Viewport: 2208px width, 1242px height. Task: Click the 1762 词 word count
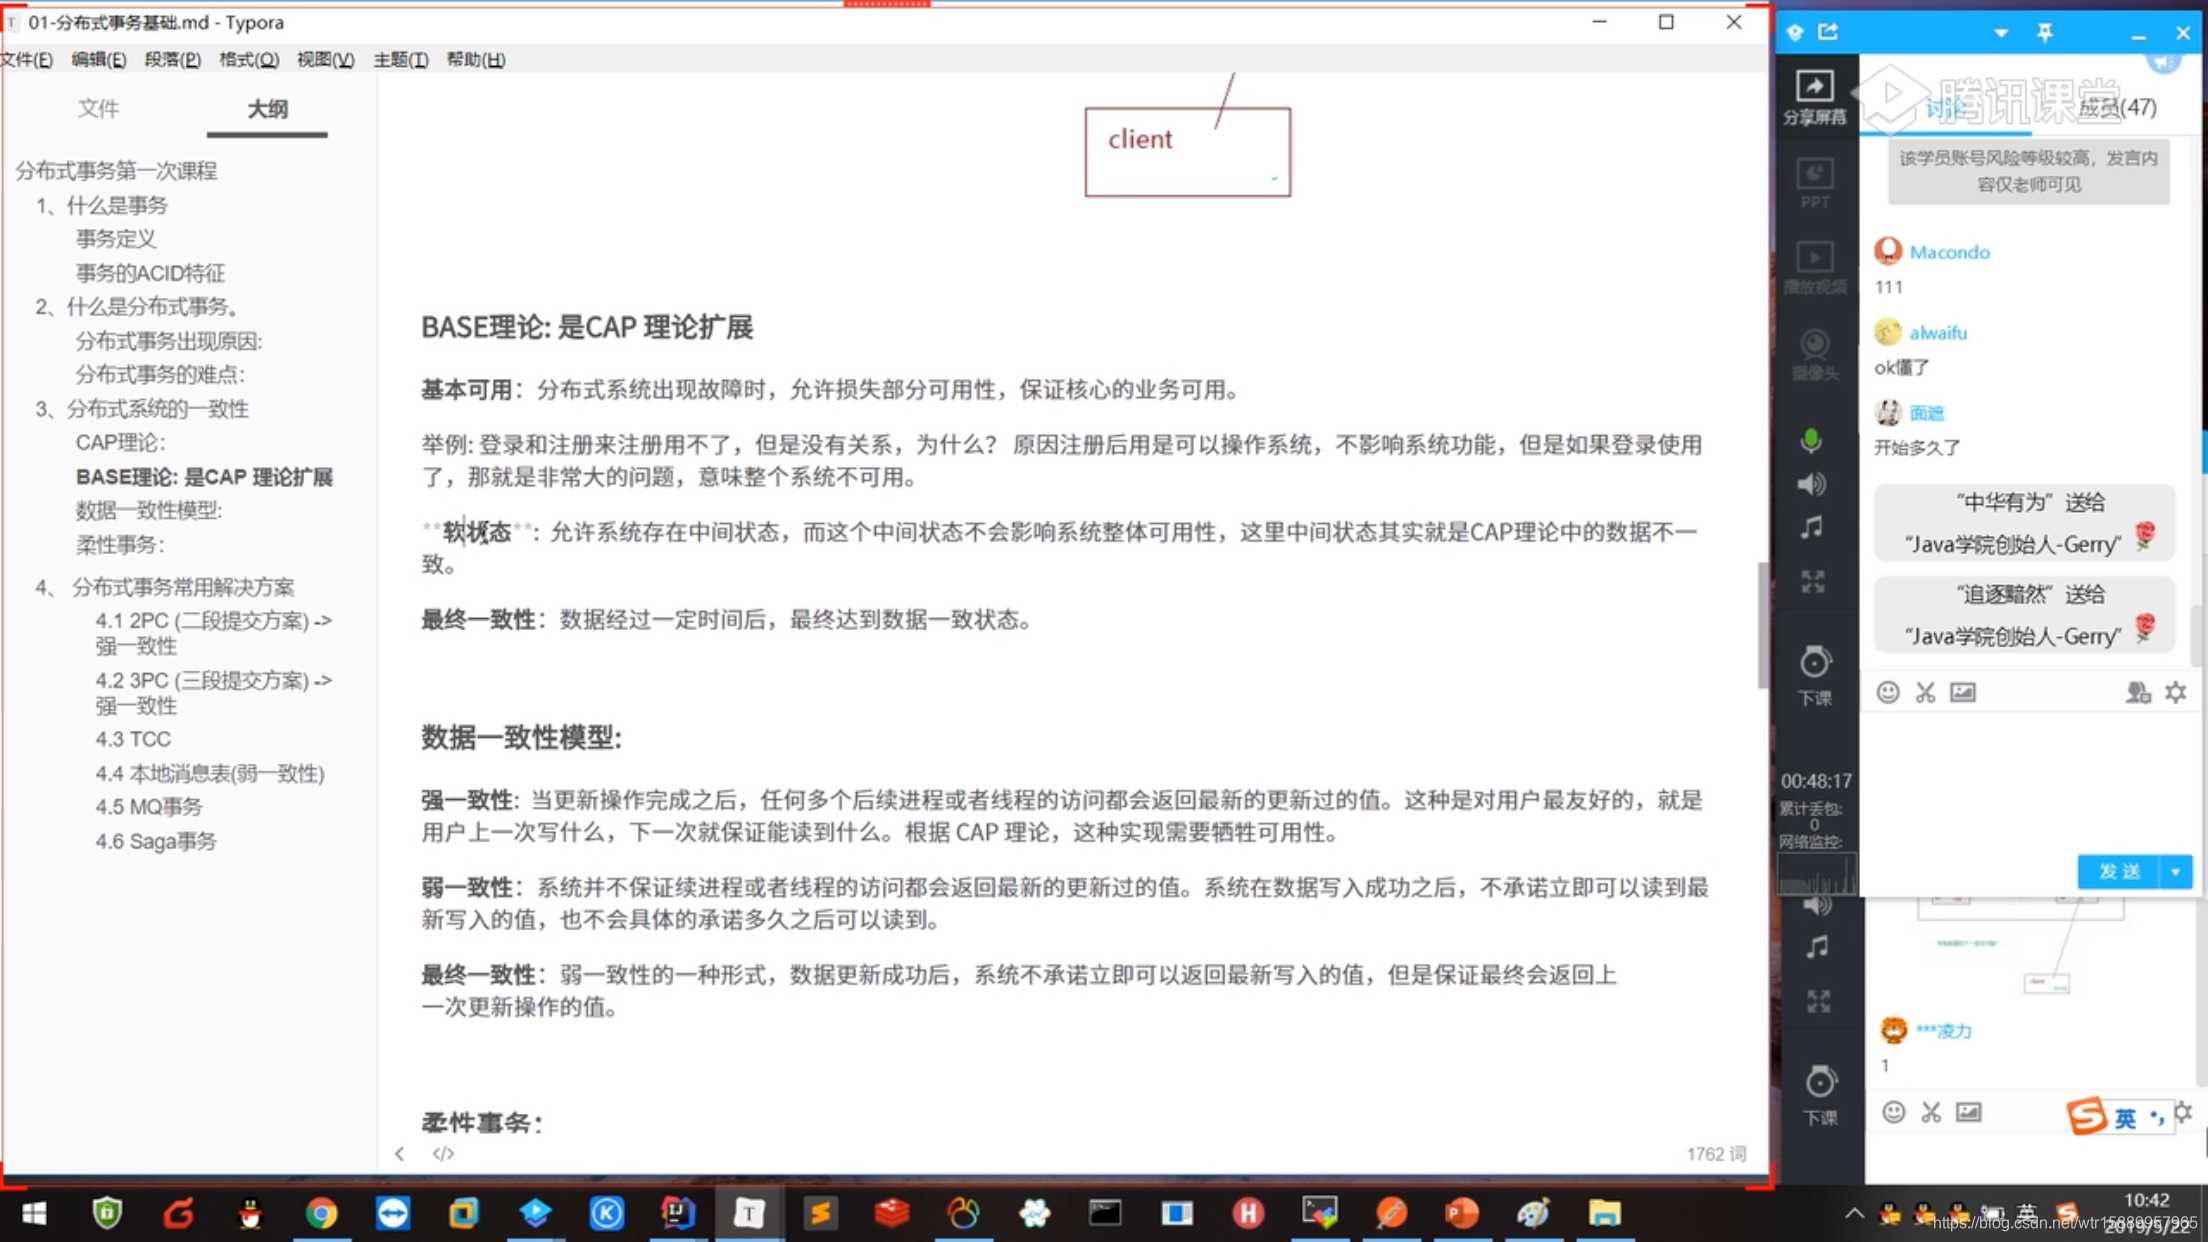pos(1716,1154)
